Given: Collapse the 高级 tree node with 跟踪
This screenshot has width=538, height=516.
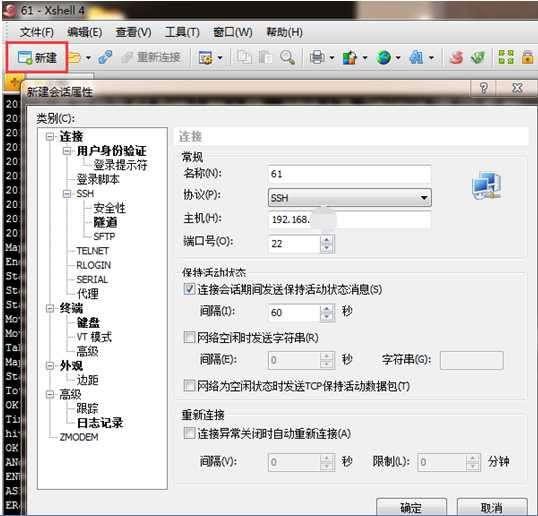Looking at the screenshot, I should coord(50,394).
